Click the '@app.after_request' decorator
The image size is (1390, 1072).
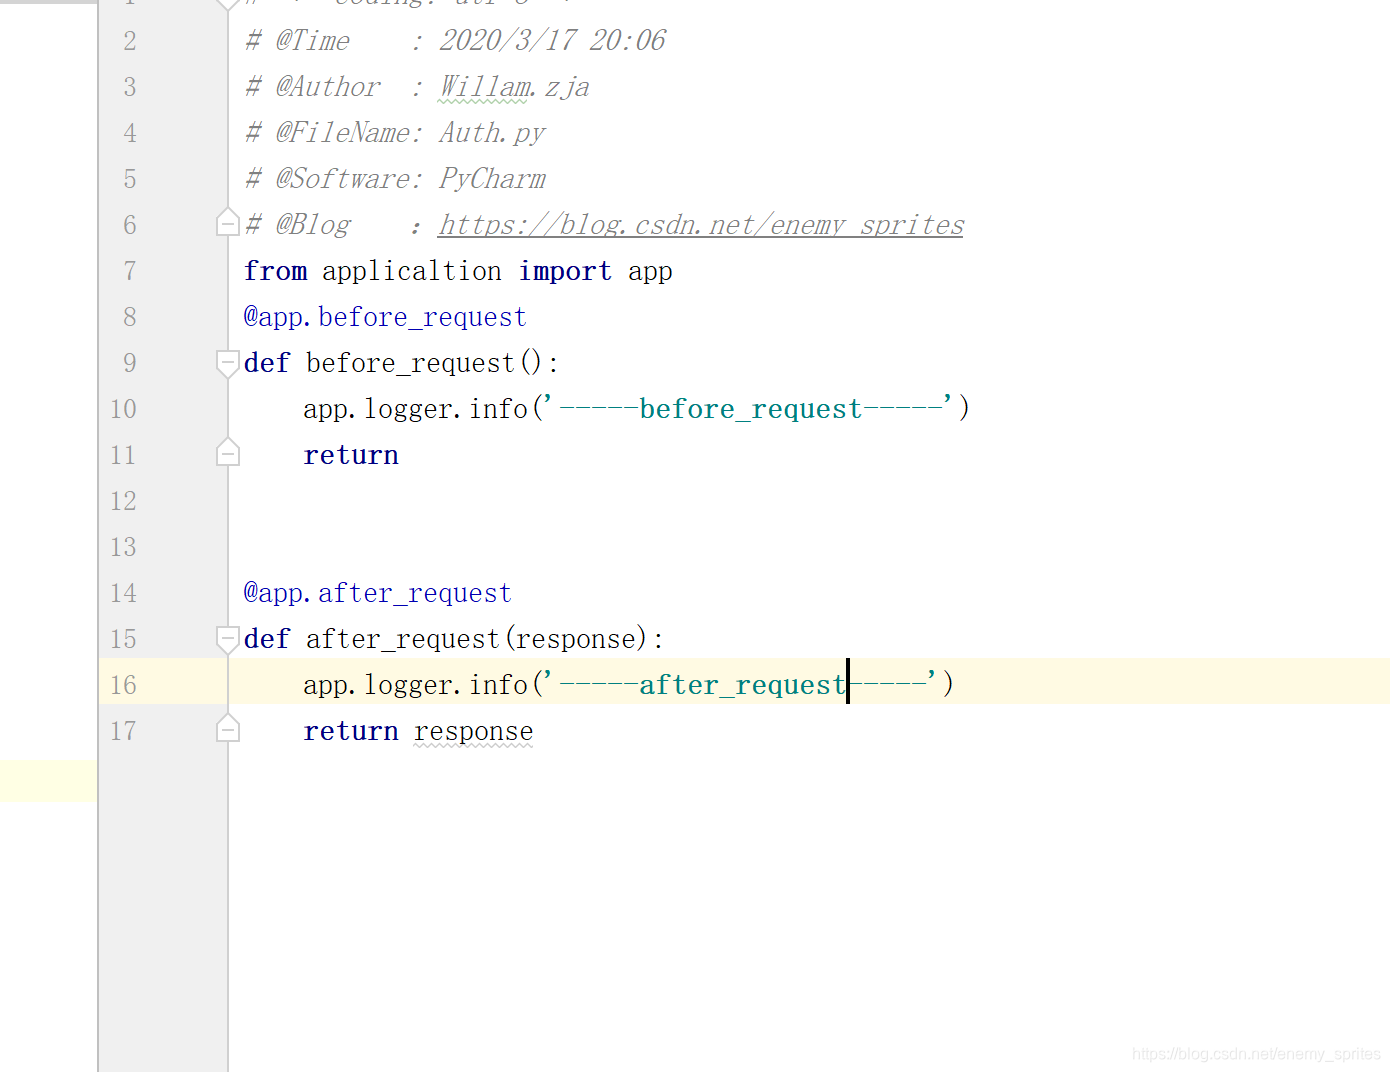click(378, 593)
